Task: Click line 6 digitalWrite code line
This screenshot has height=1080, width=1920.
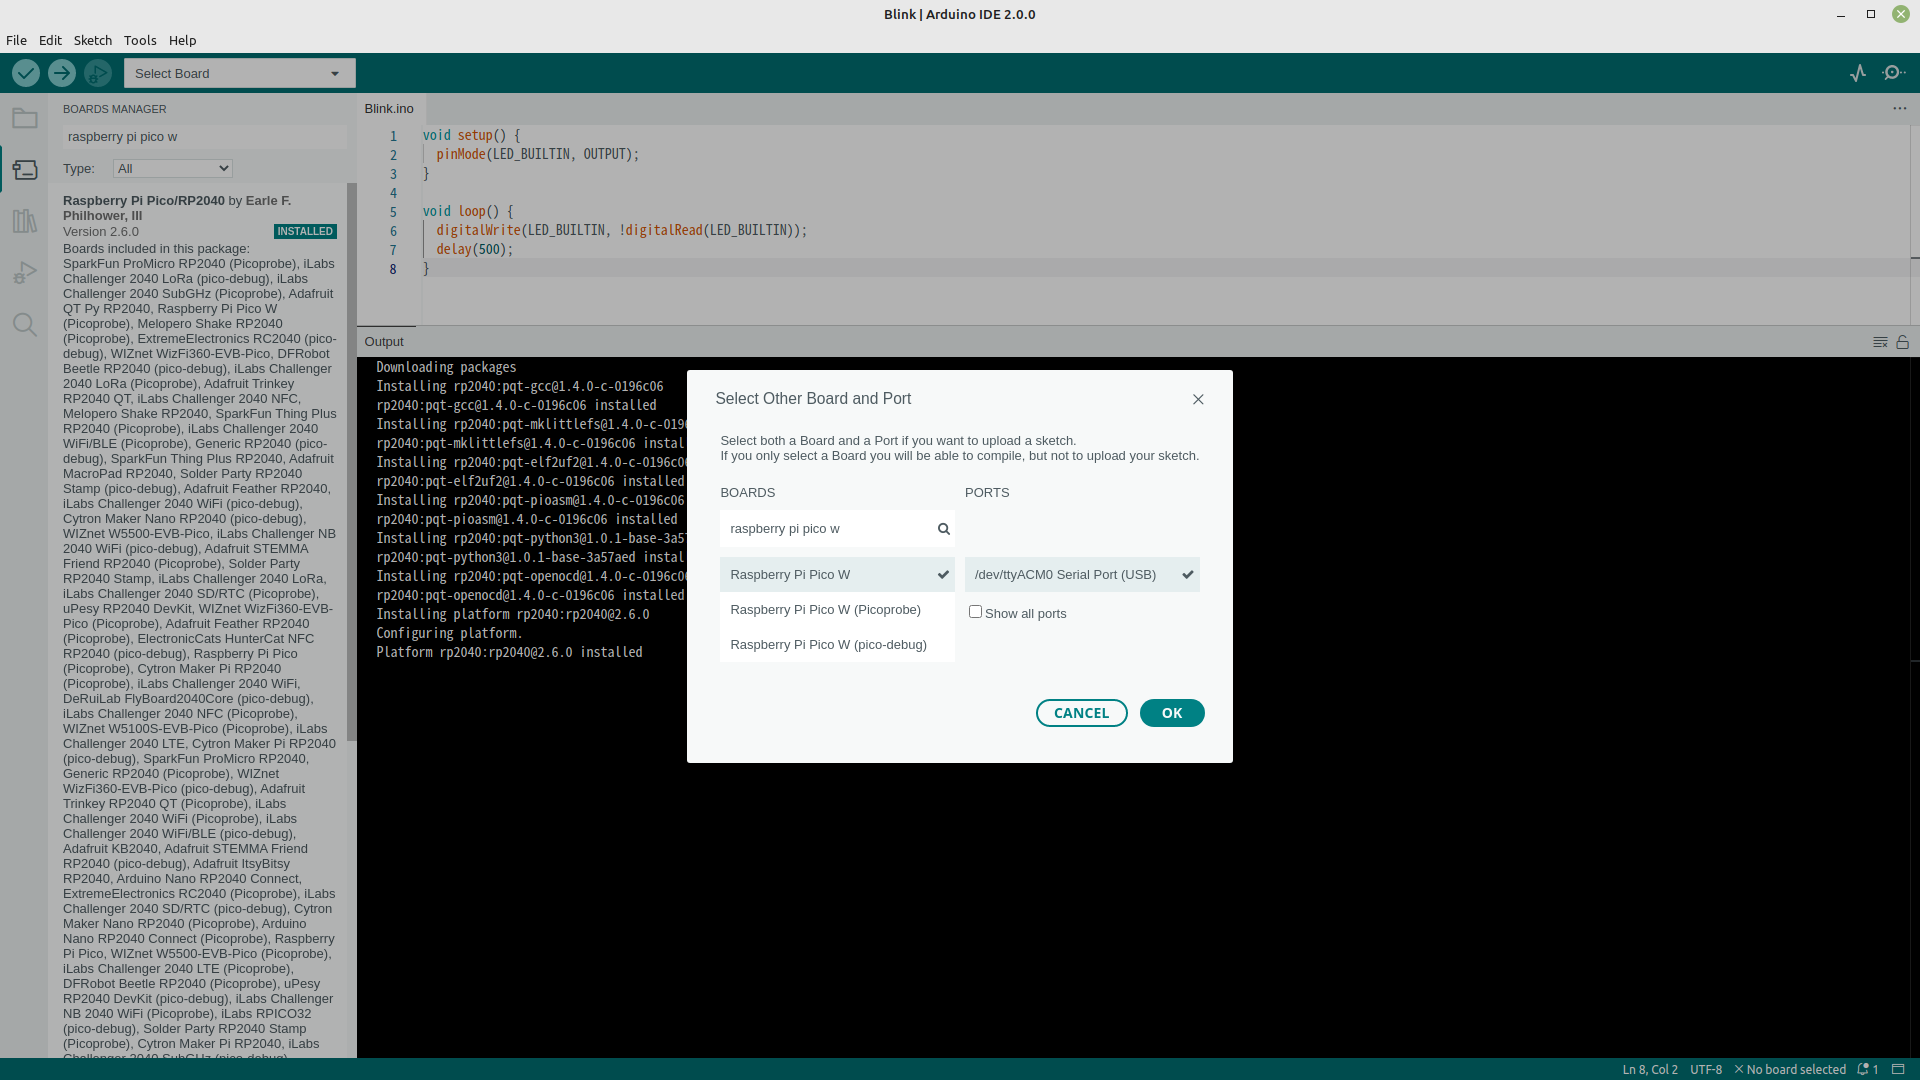Action: pos(621,230)
